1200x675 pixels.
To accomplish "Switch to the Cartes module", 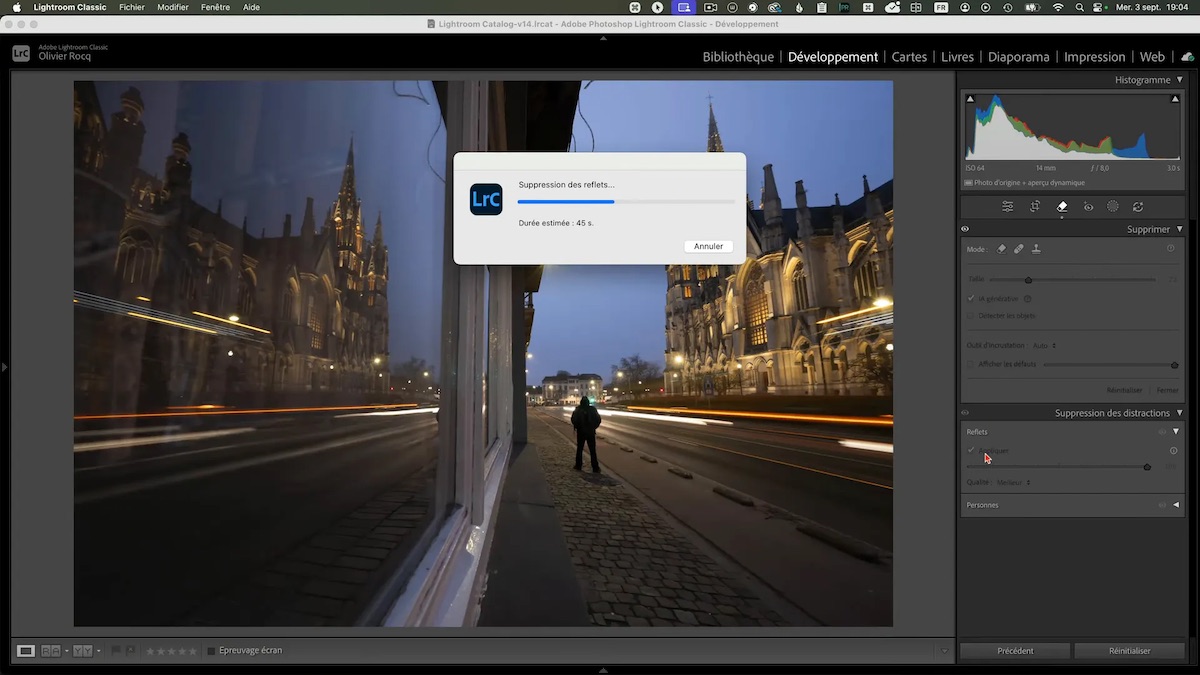I will pyautogui.click(x=909, y=57).
